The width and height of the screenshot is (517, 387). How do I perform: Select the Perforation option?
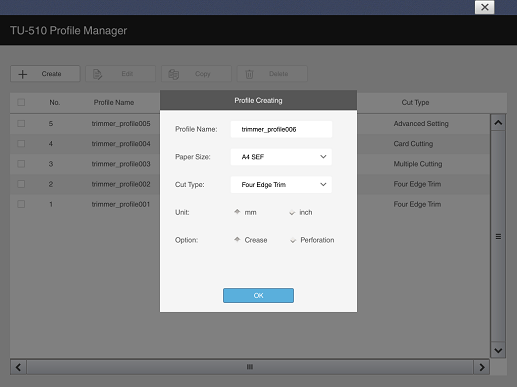(293, 240)
